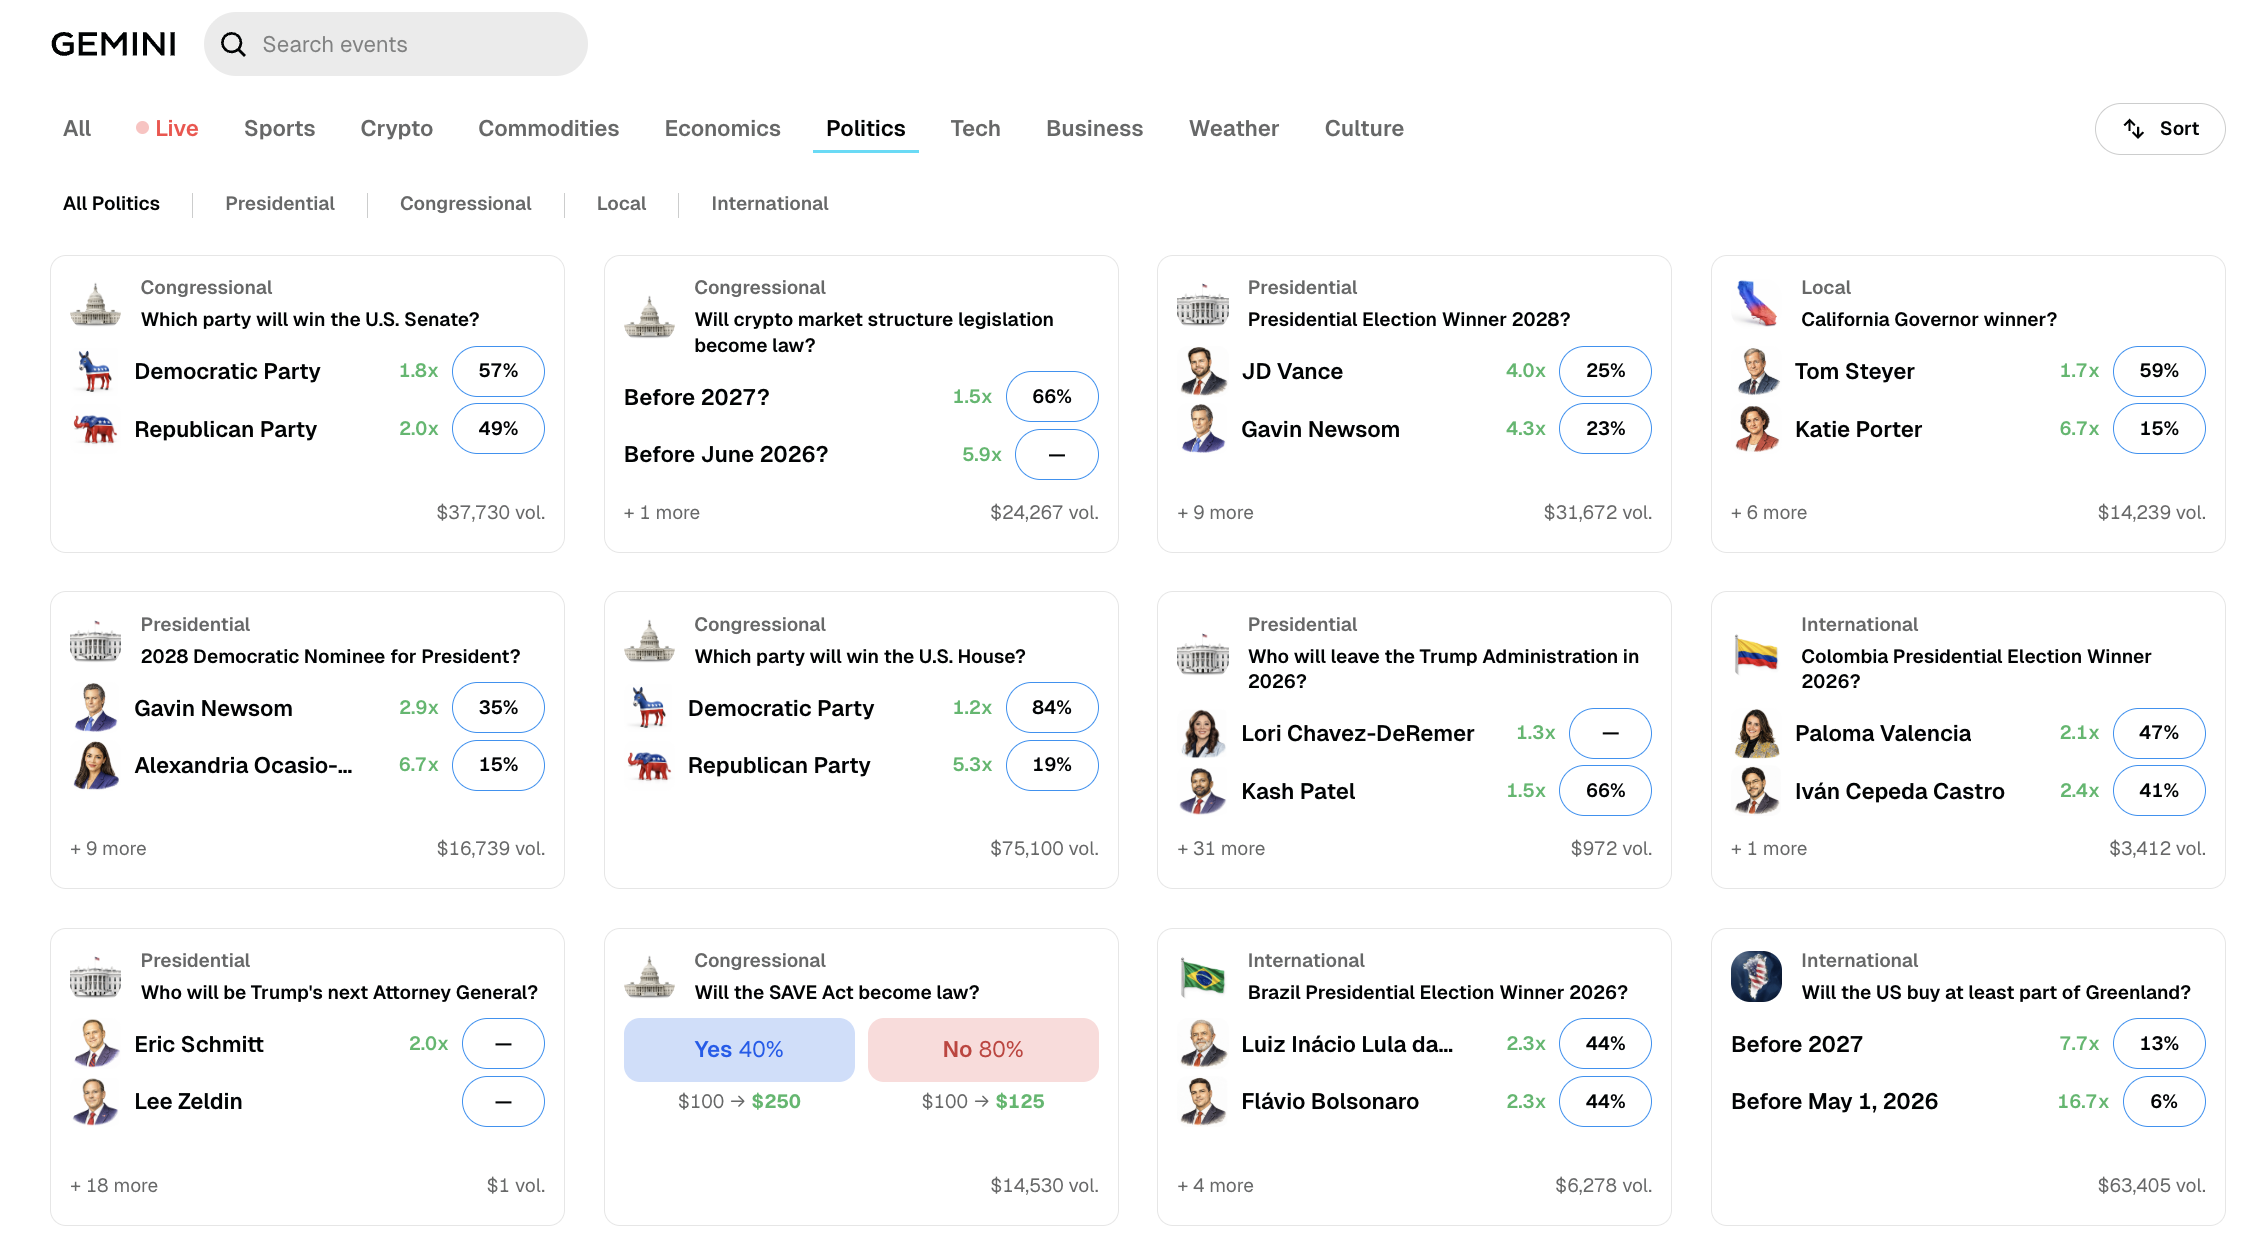Open the Live tab
The width and height of the screenshot is (2264, 1250).
pyautogui.click(x=167, y=128)
